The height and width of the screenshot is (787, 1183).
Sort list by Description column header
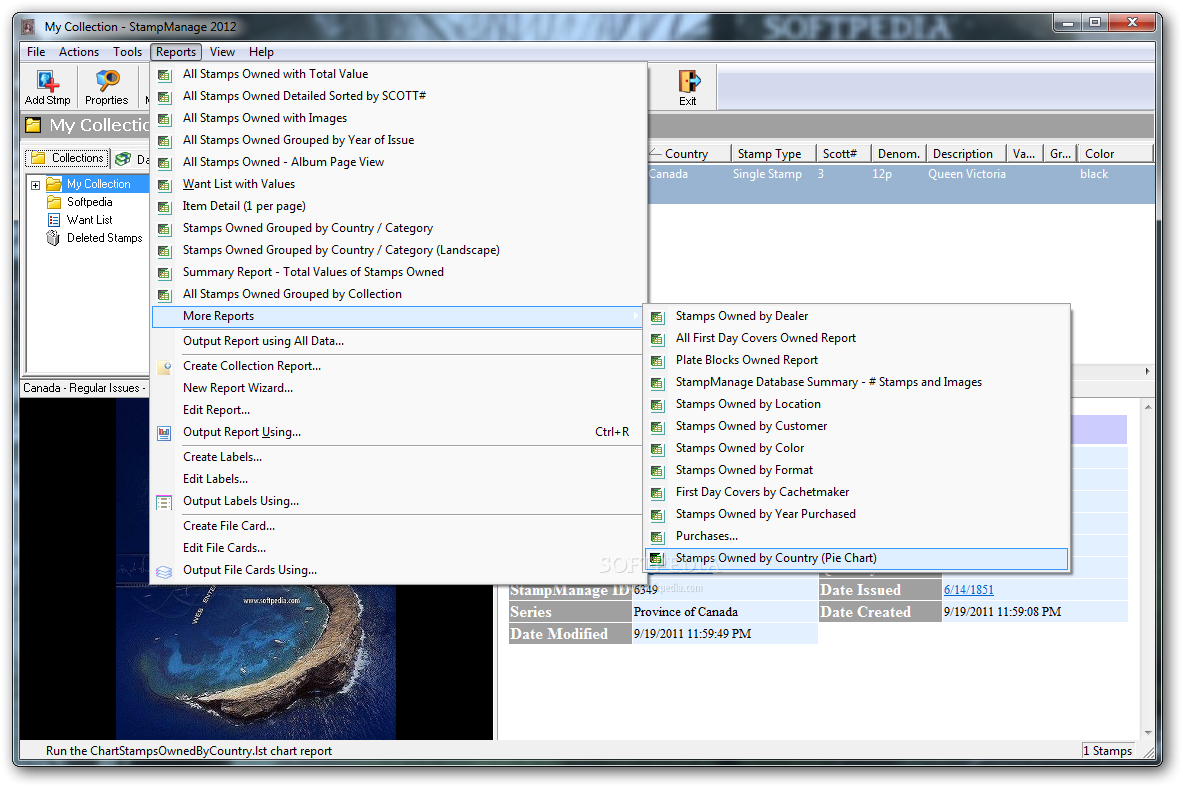click(x=966, y=154)
